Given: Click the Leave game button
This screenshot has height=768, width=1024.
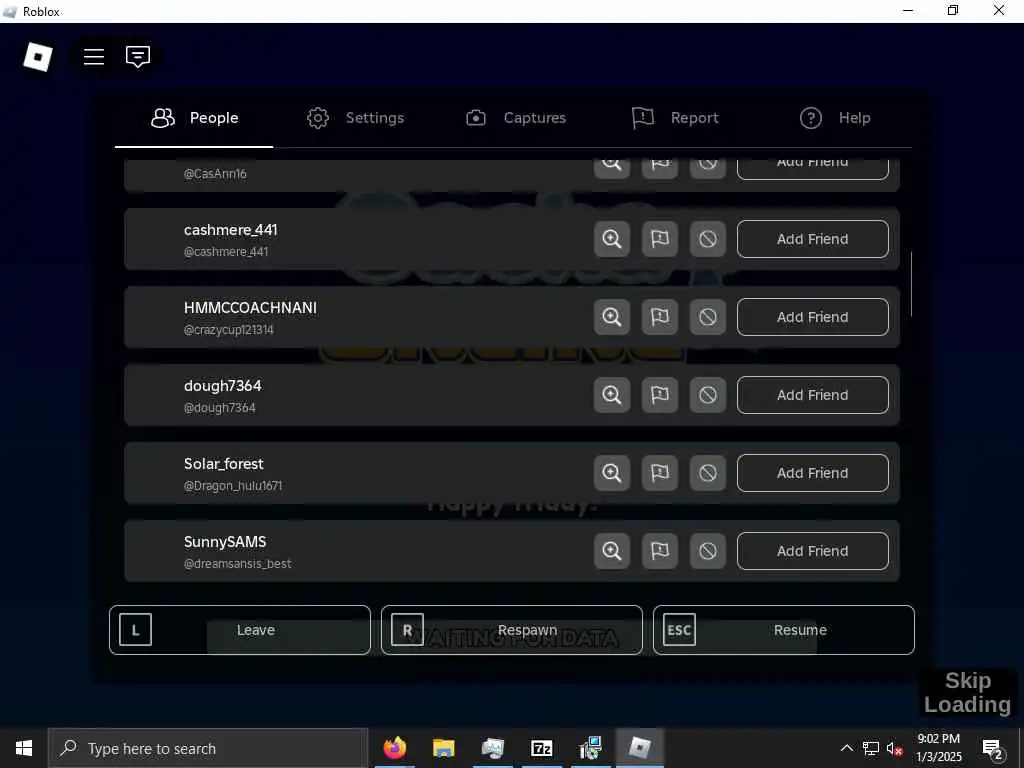Looking at the screenshot, I should [x=240, y=630].
